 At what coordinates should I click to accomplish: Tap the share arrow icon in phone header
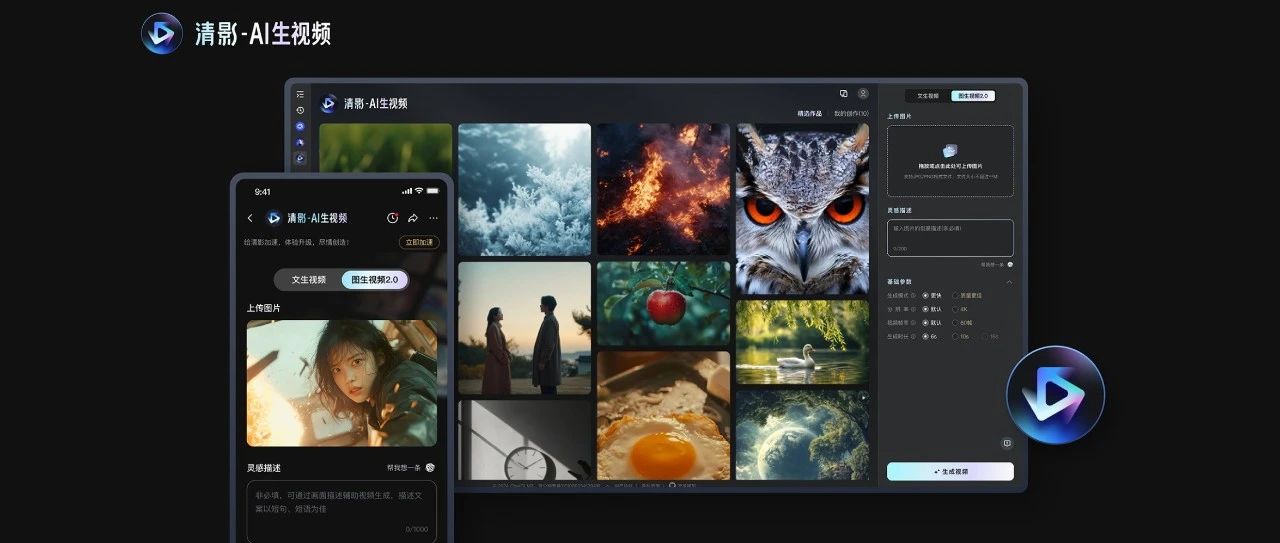click(412, 218)
